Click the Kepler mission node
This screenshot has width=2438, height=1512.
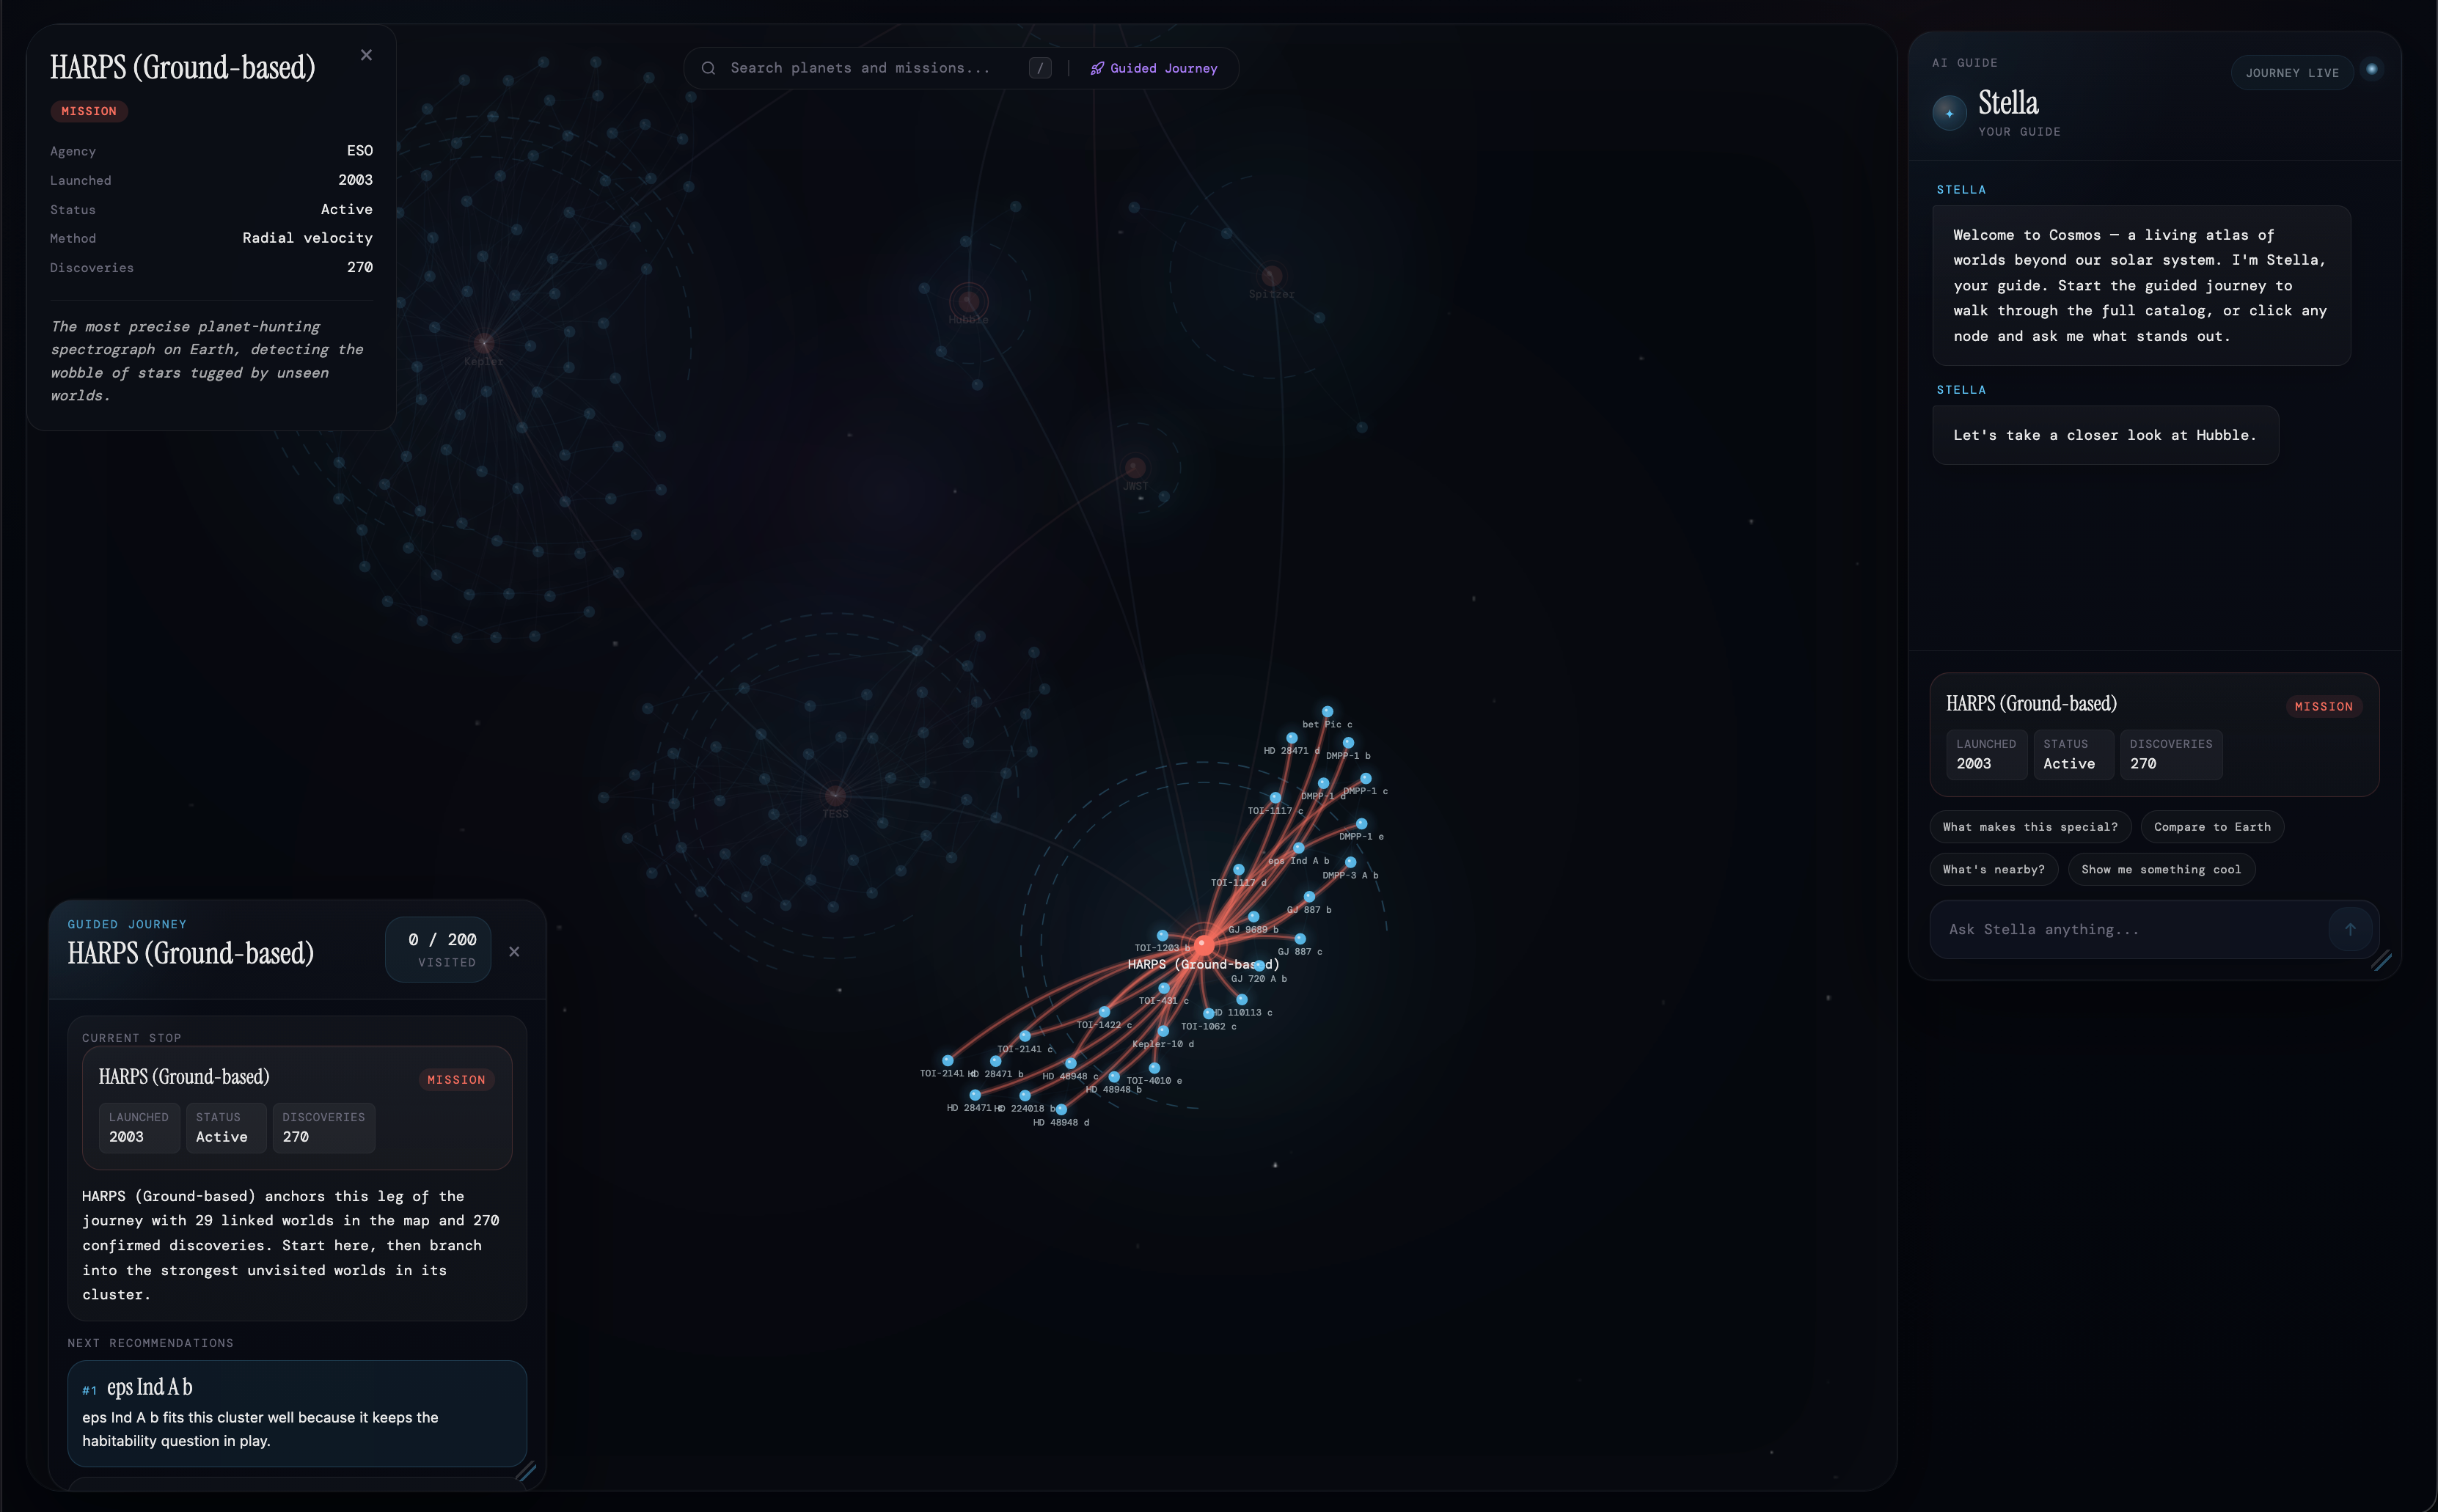click(x=484, y=344)
